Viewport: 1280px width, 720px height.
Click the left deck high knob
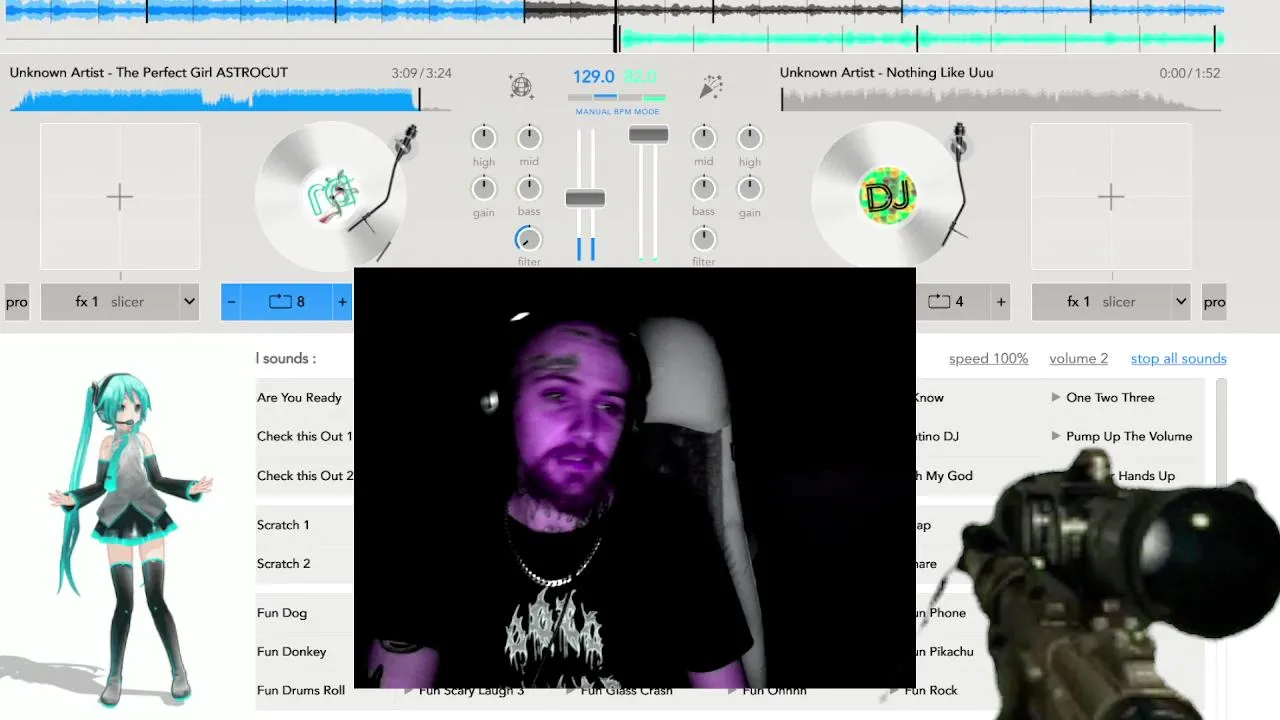click(x=484, y=138)
